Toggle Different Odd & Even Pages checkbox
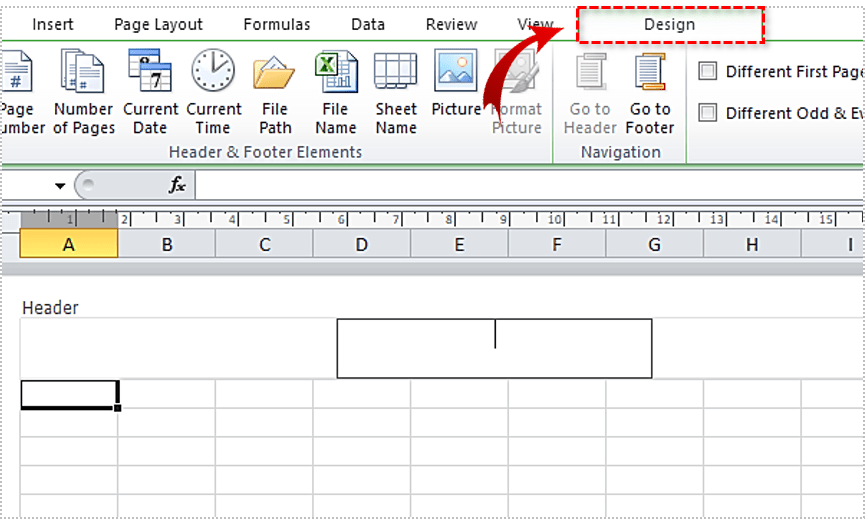Image resolution: width=865 pixels, height=519 pixels. click(x=708, y=113)
